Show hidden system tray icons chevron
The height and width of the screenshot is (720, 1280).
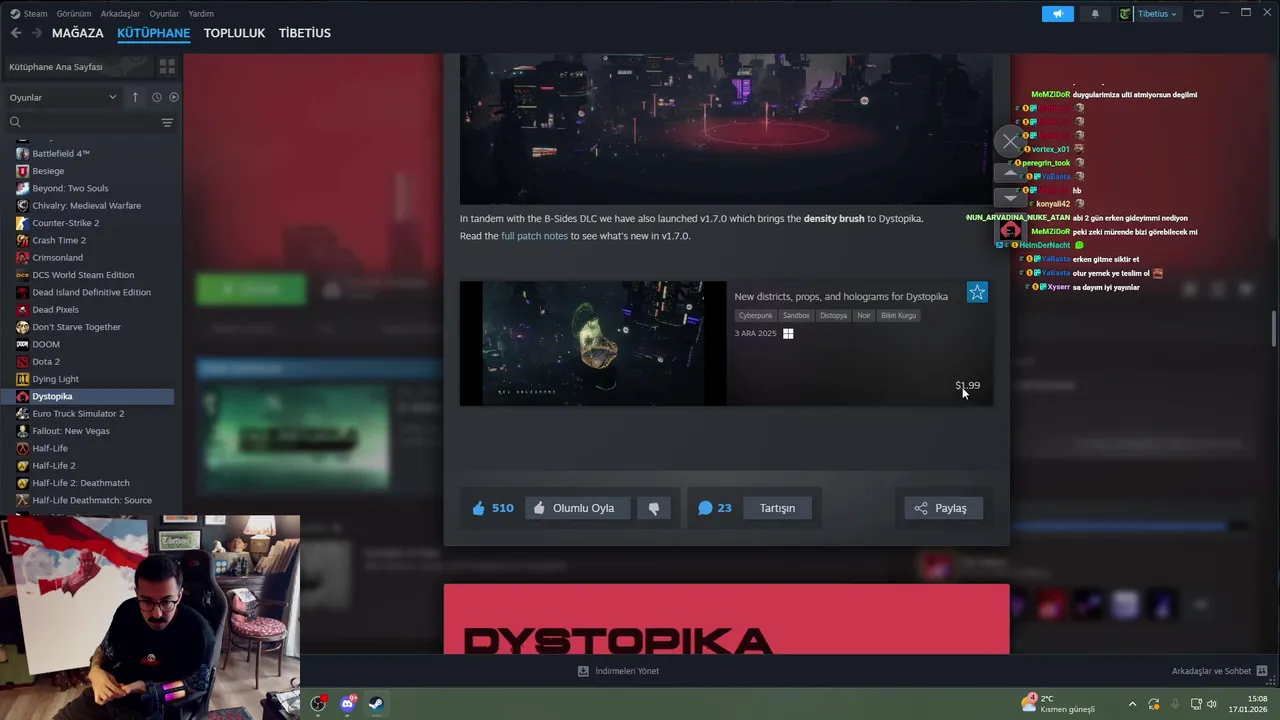point(1132,704)
